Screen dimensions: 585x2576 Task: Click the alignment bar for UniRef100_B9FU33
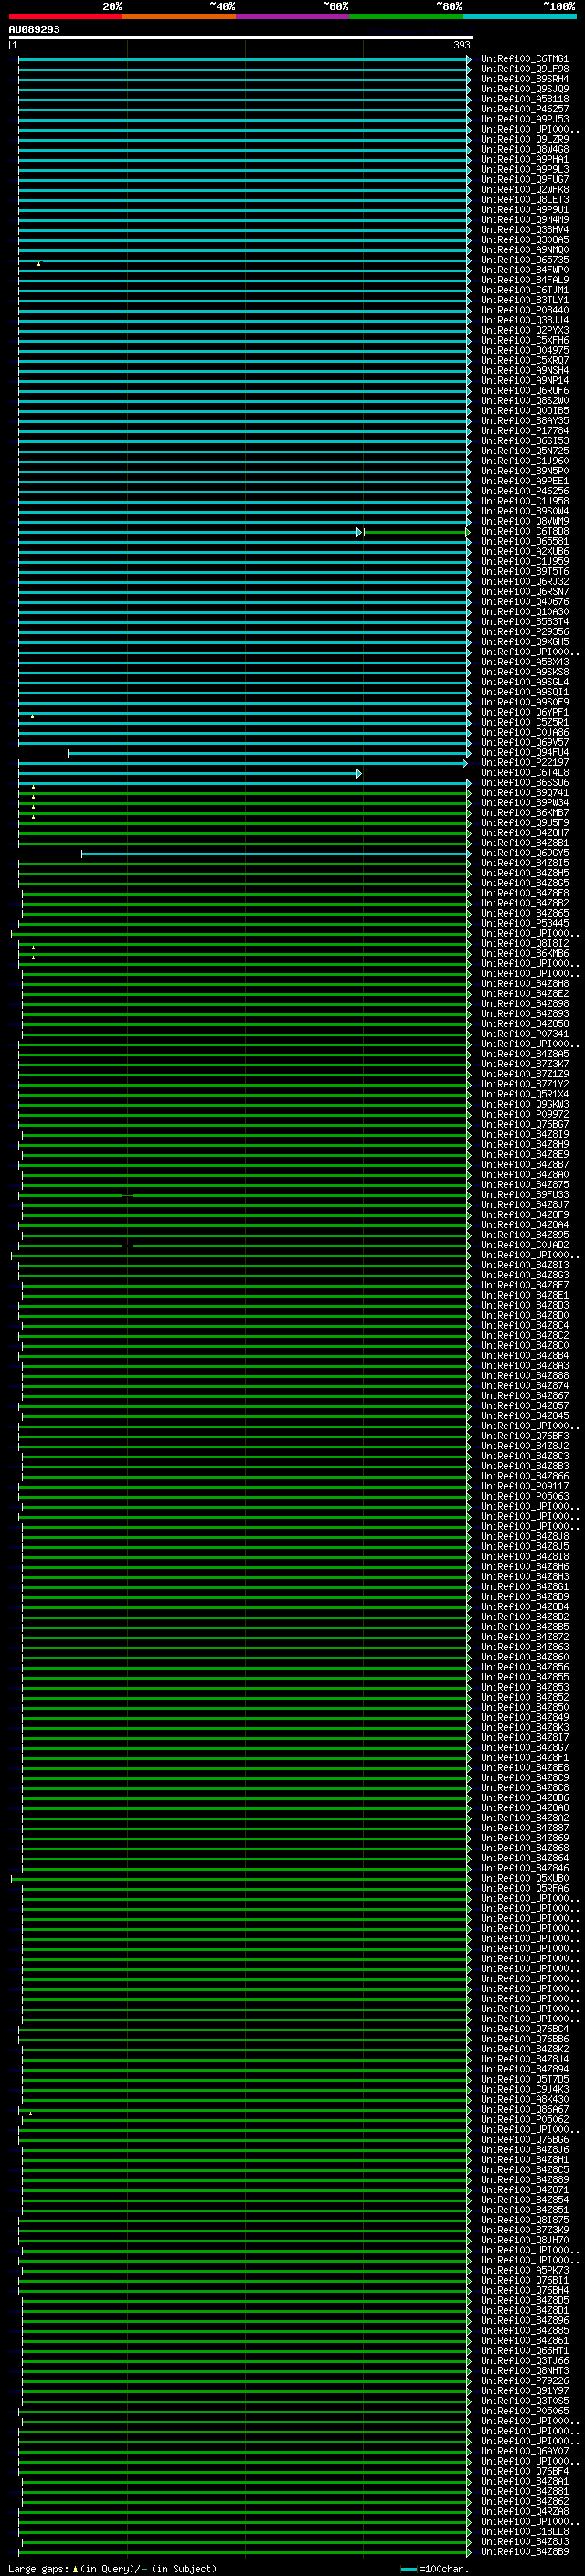point(244,1195)
